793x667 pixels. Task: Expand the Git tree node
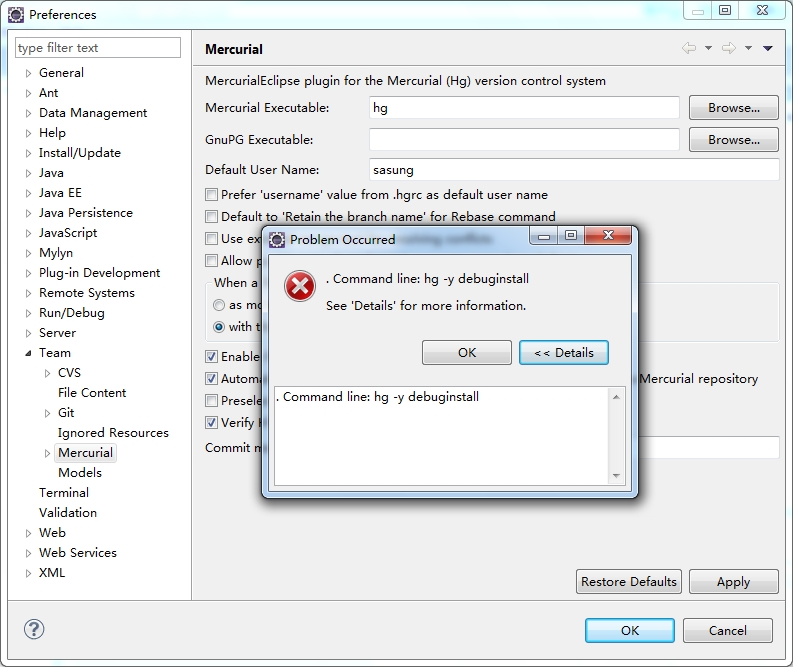(48, 413)
